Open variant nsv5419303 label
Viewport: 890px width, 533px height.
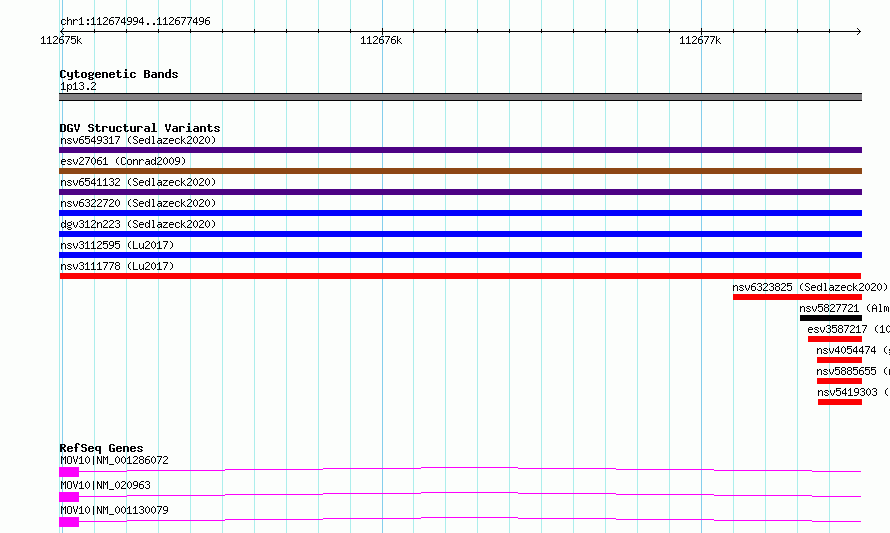click(853, 392)
